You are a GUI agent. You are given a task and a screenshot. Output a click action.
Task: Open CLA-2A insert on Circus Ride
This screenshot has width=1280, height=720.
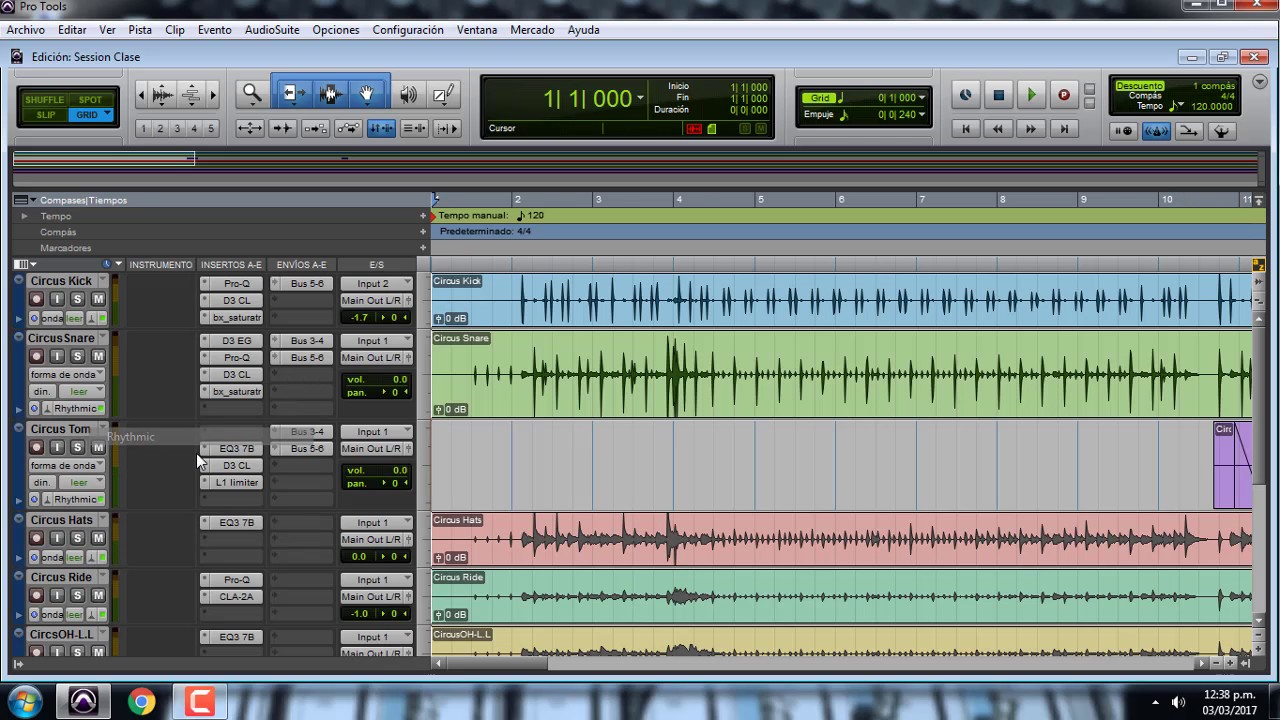237,596
